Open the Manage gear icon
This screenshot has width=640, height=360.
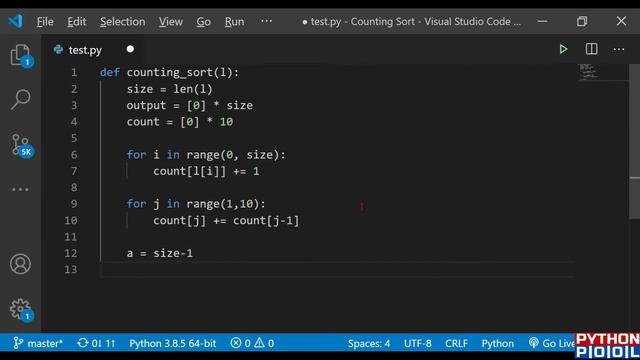coord(20,309)
